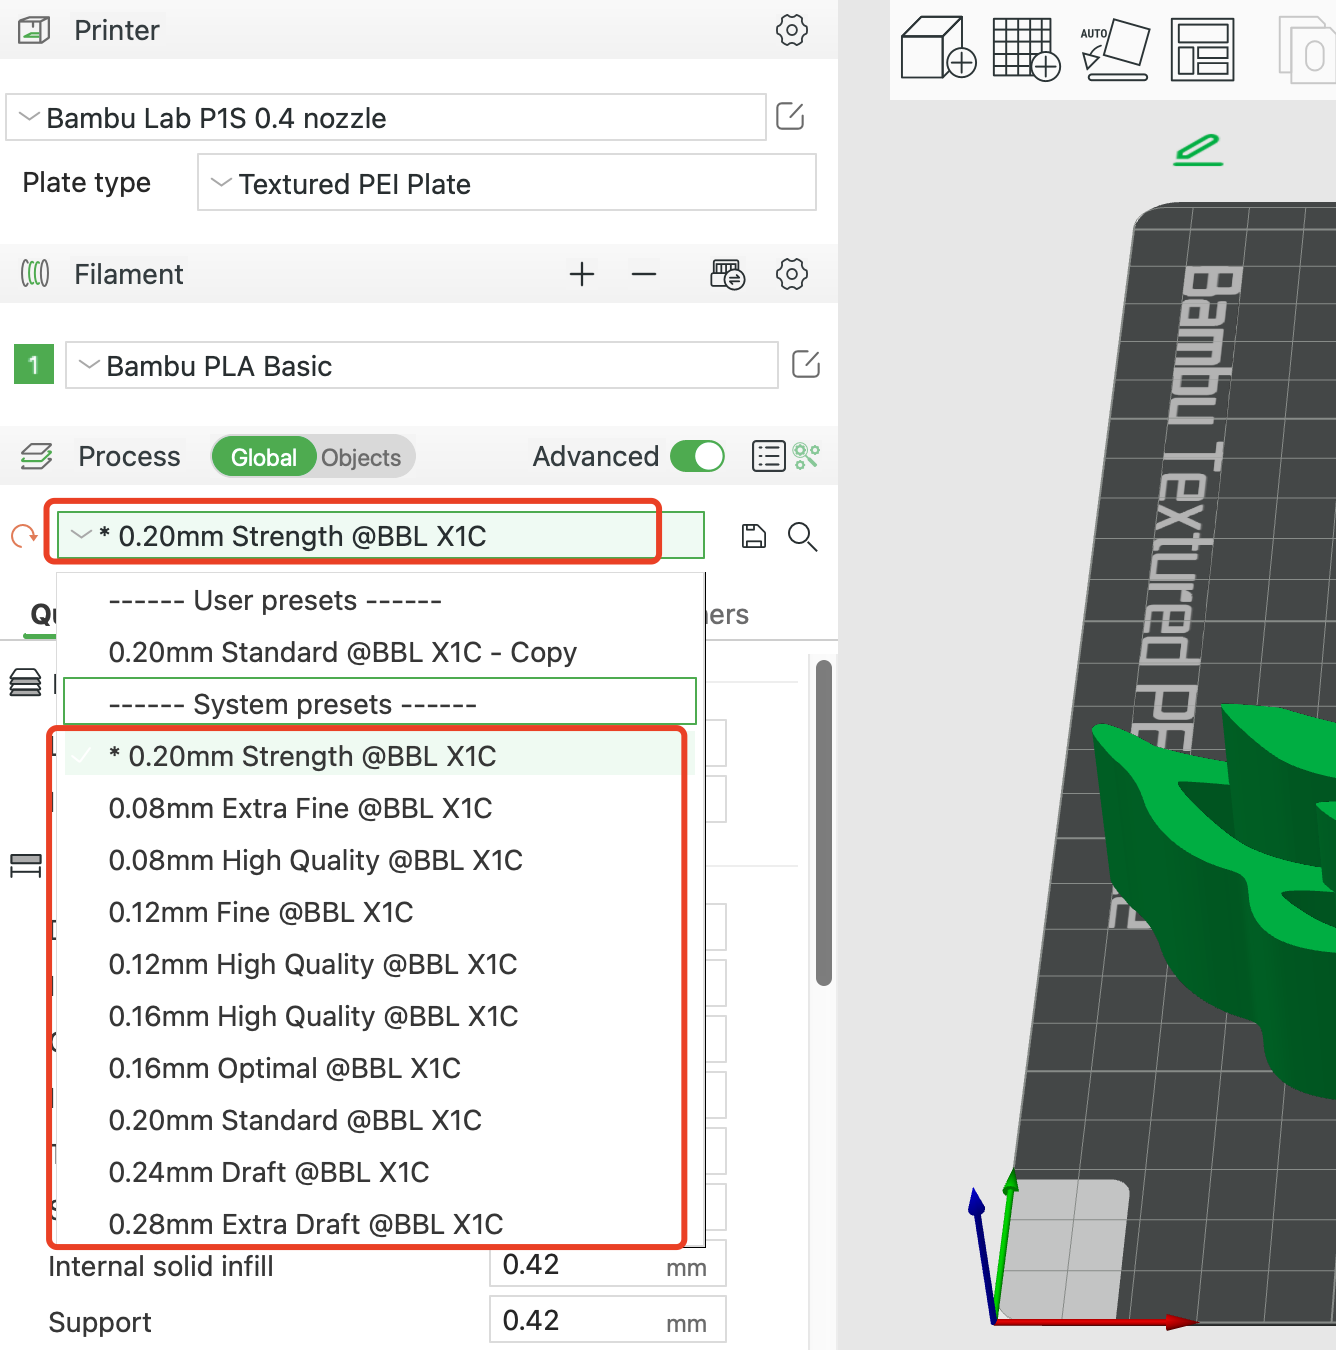Viewport: 1336px width, 1350px height.
Task: Click the Internal solid infill width field
Action: click(607, 1265)
